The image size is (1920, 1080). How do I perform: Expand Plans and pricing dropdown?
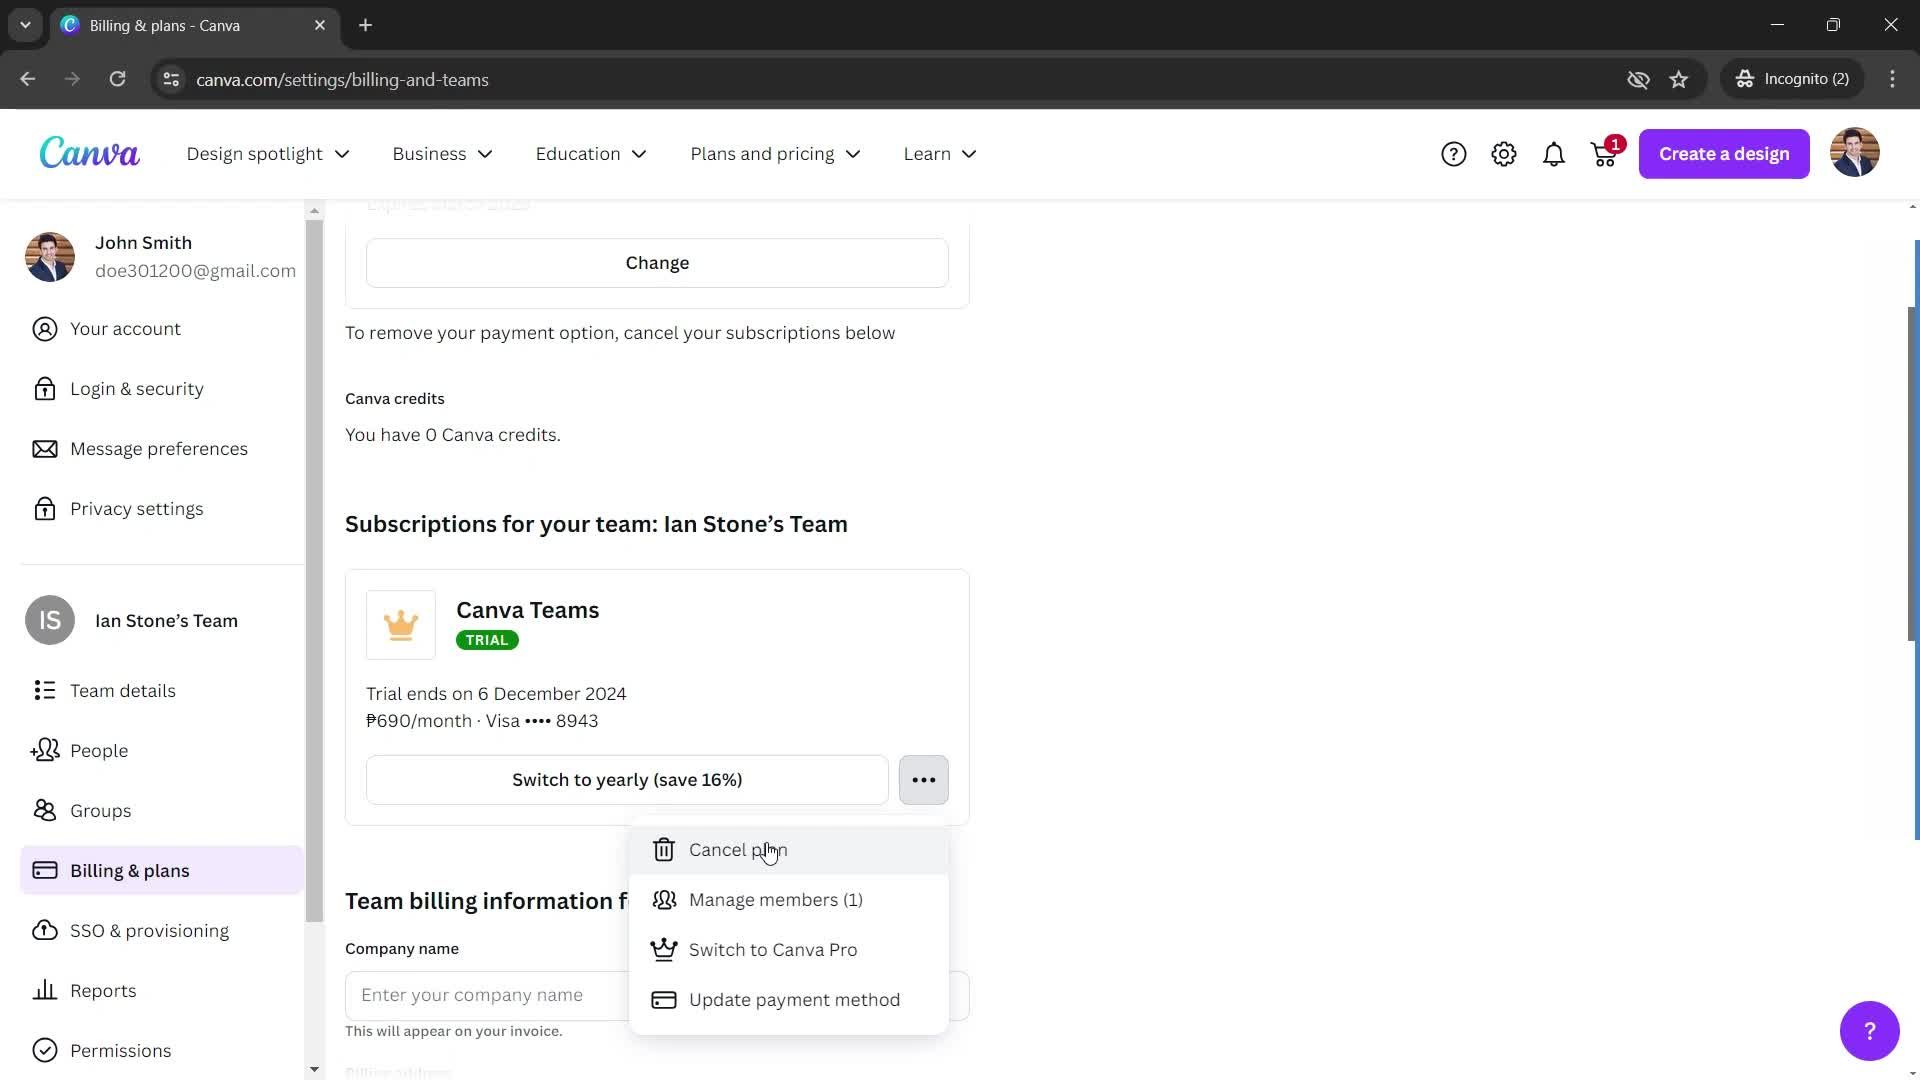pos(775,154)
